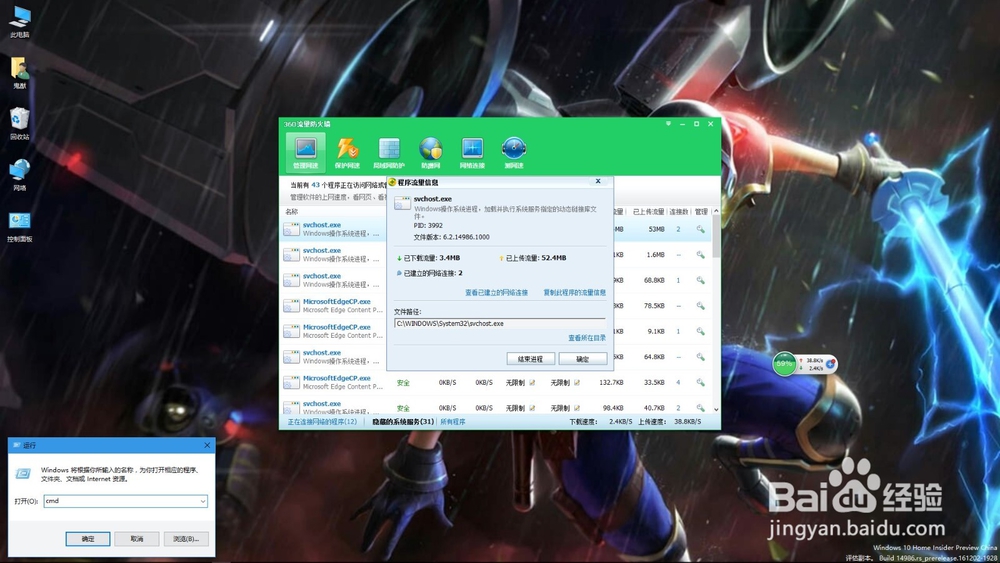The image size is (1000, 563).
Task: Click the green 59% accelerator ball
Action: (784, 364)
